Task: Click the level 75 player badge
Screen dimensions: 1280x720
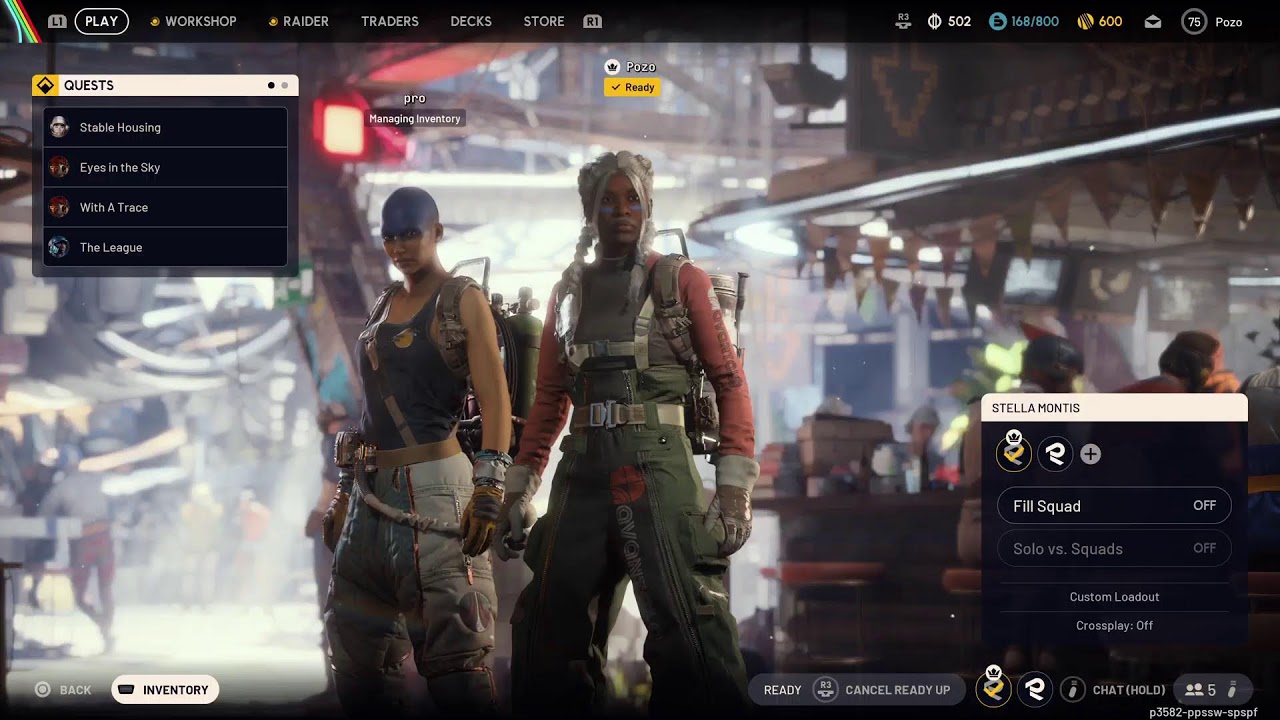Action: (x=1194, y=21)
